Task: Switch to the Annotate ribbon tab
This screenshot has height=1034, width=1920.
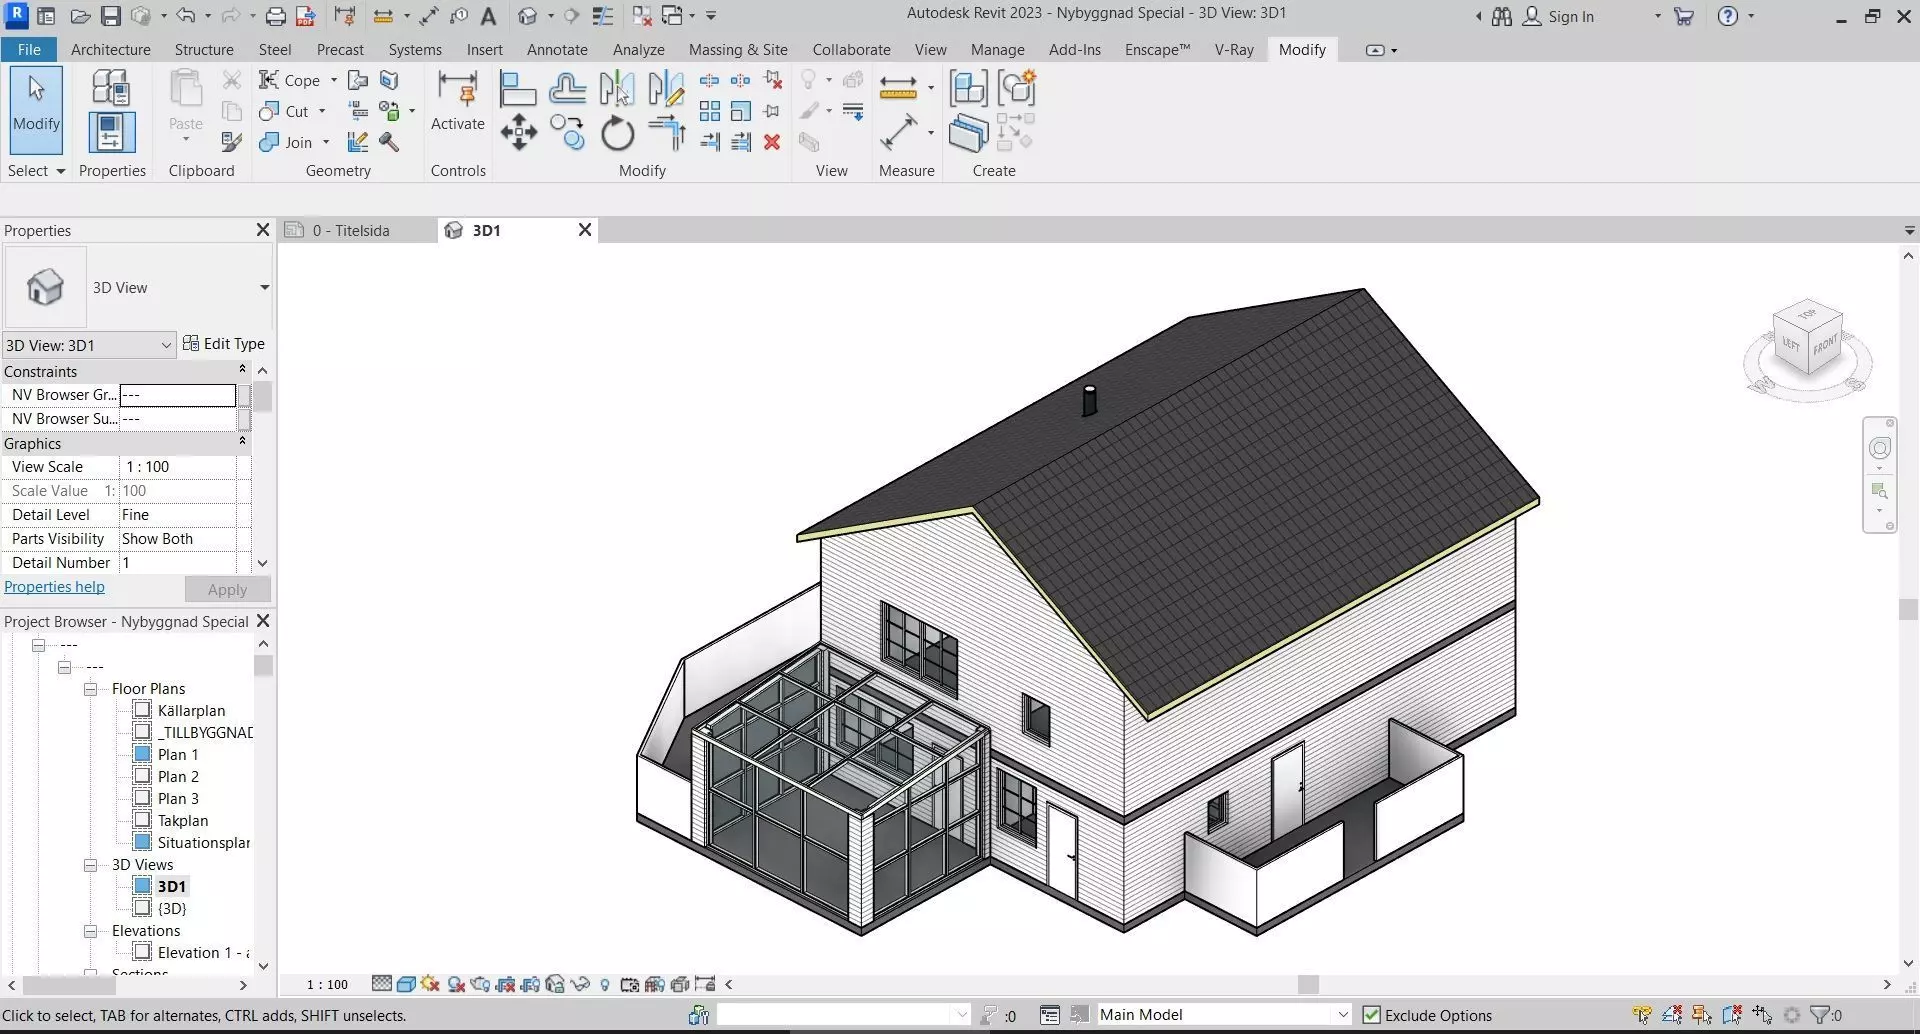Action: click(x=557, y=50)
